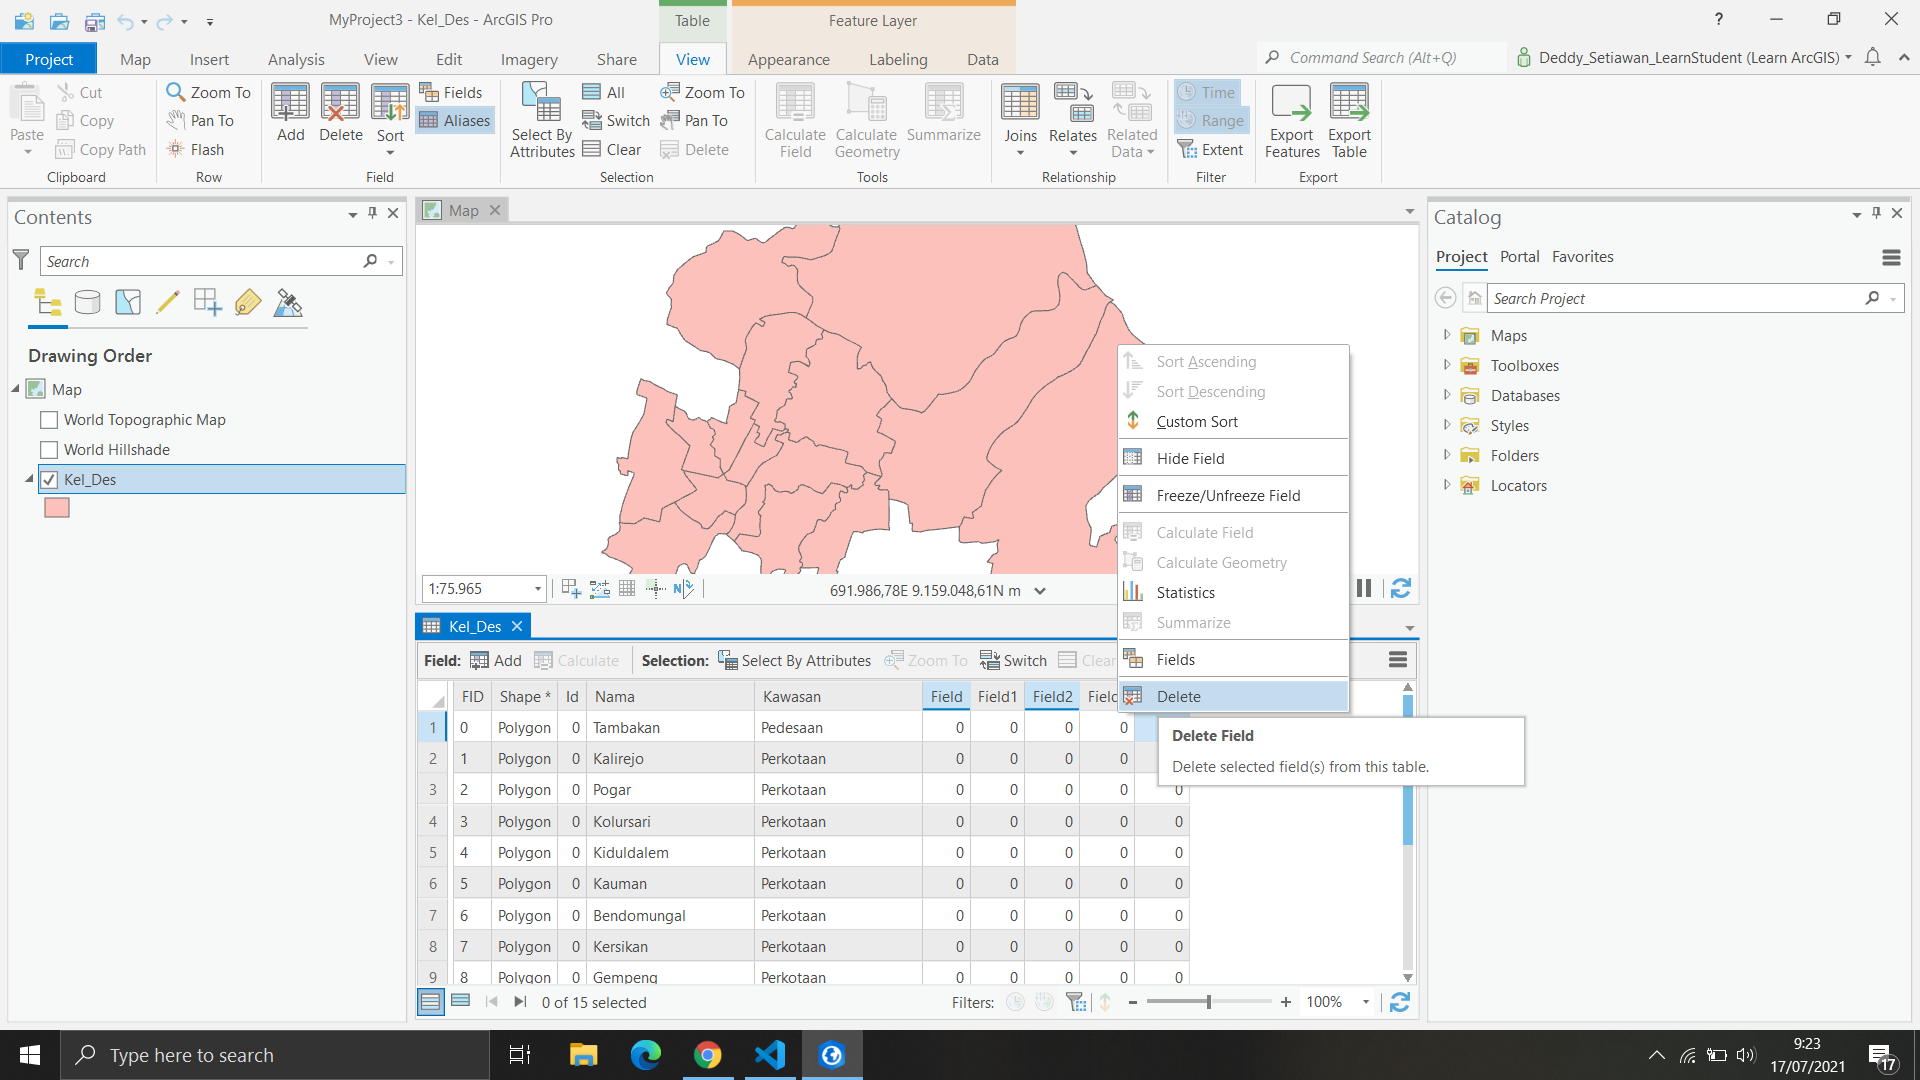This screenshot has height=1080, width=1920.
Task: Click the map view refresh icon
Action: click(1400, 589)
